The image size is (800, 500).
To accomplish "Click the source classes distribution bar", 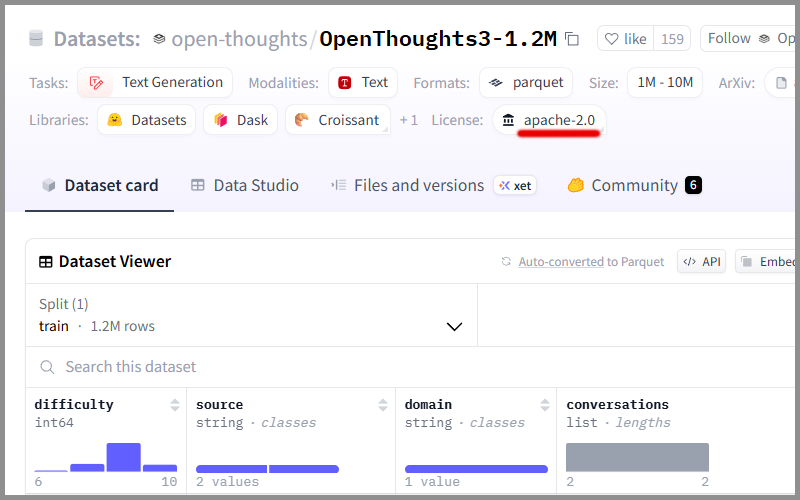I will click(267, 469).
